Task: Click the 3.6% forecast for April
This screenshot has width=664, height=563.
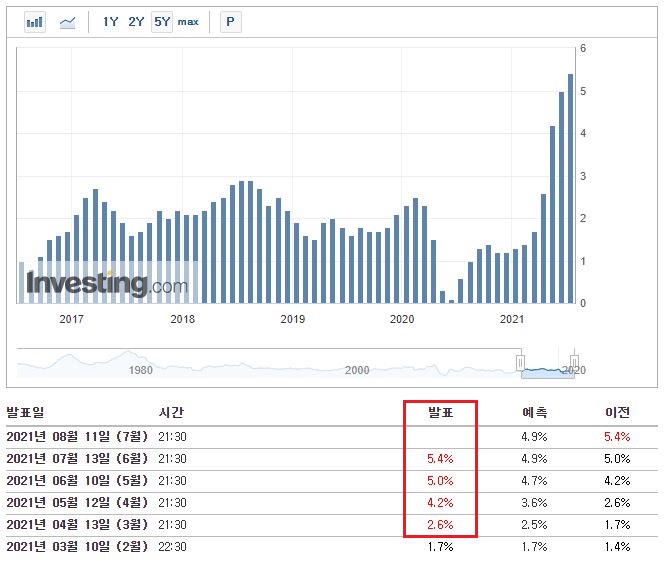Action: click(534, 502)
